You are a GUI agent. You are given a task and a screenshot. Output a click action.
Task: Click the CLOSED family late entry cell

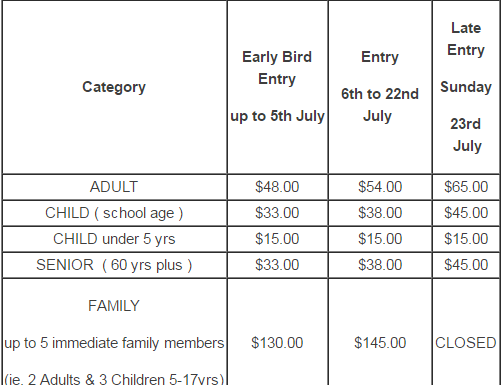(x=466, y=343)
